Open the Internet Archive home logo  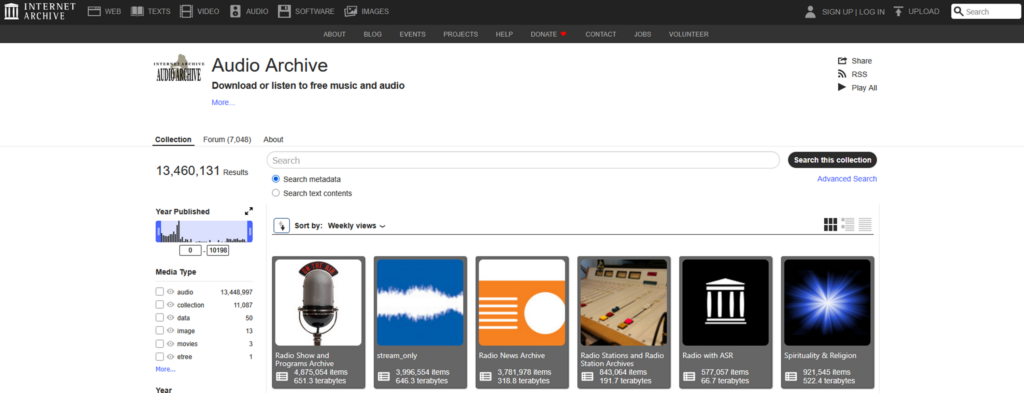click(39, 11)
